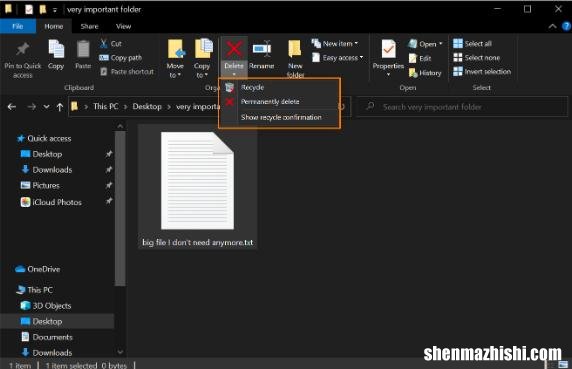
Task: Choose Recycle from the Delete menu
Action: (x=279, y=87)
